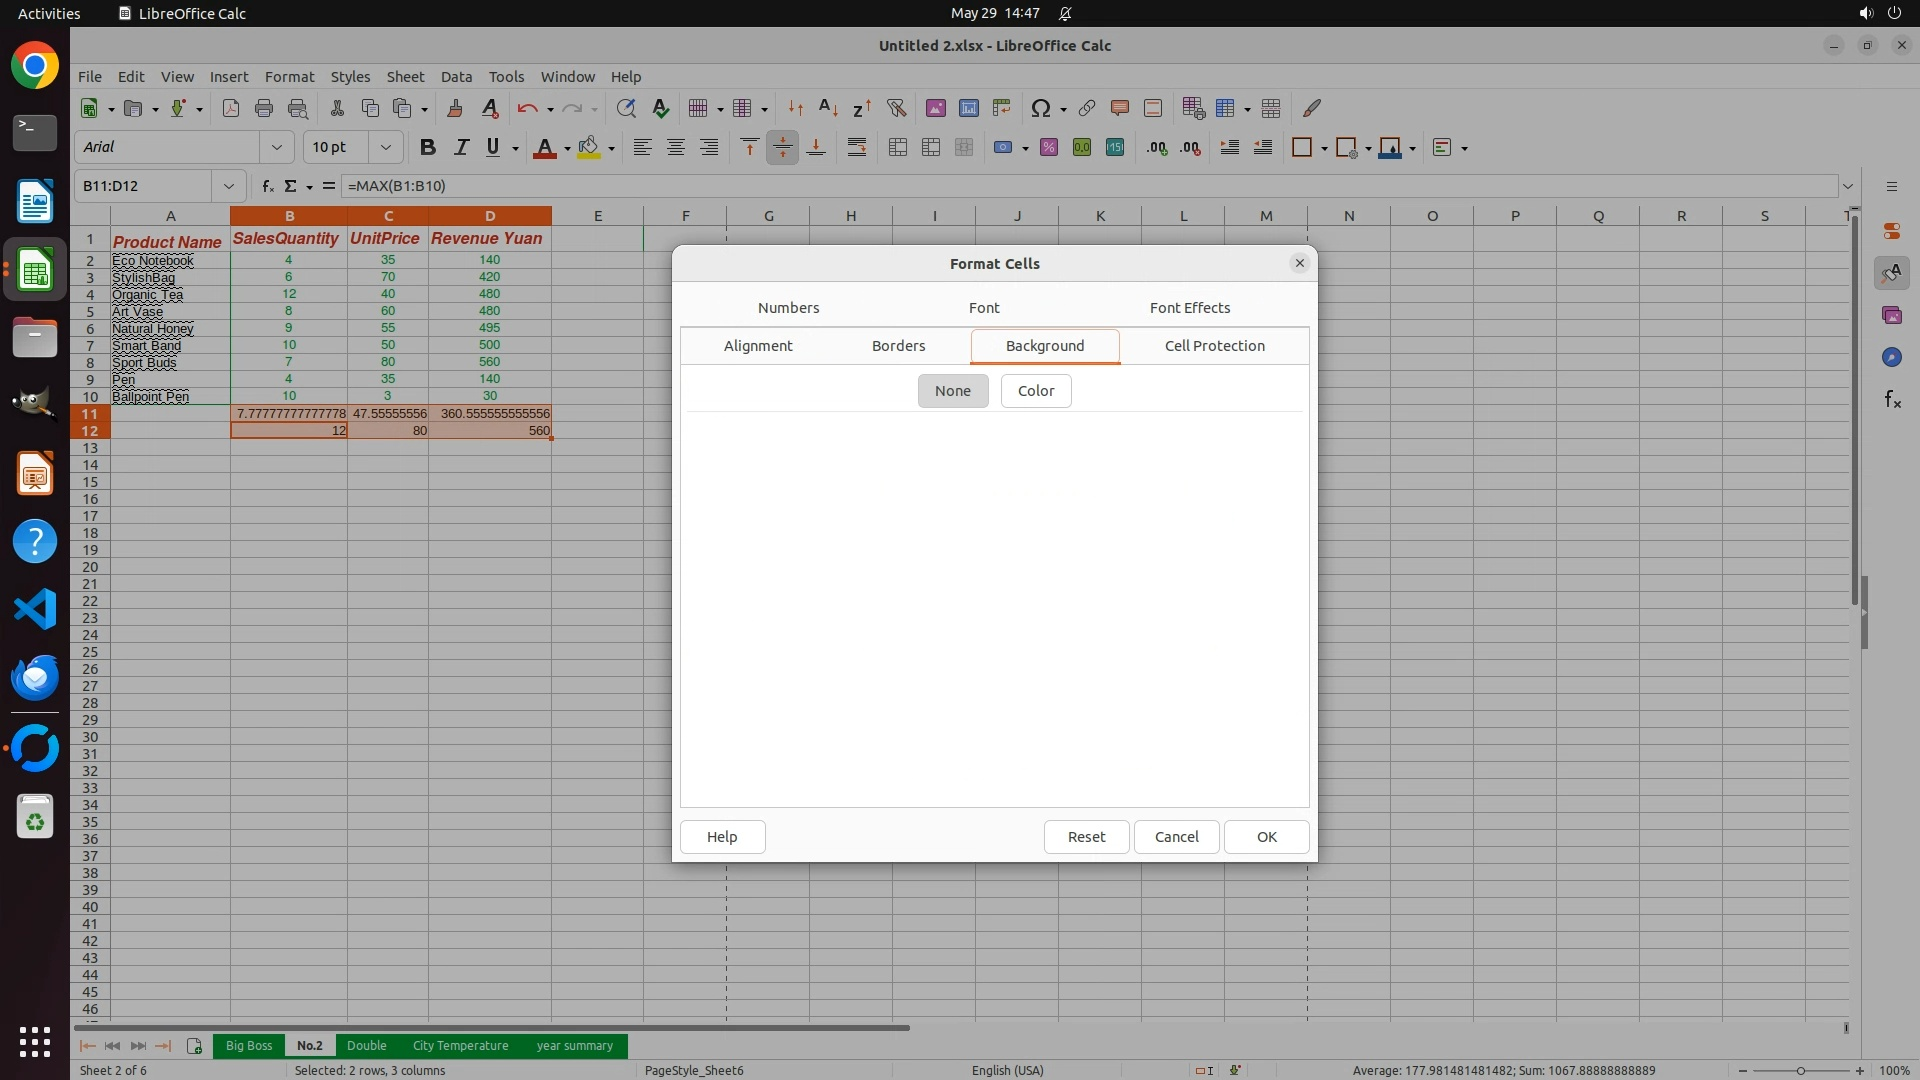Click the AutoFilter toolbar icon
Image resolution: width=1920 pixels, height=1080 pixels.
pos(896,108)
